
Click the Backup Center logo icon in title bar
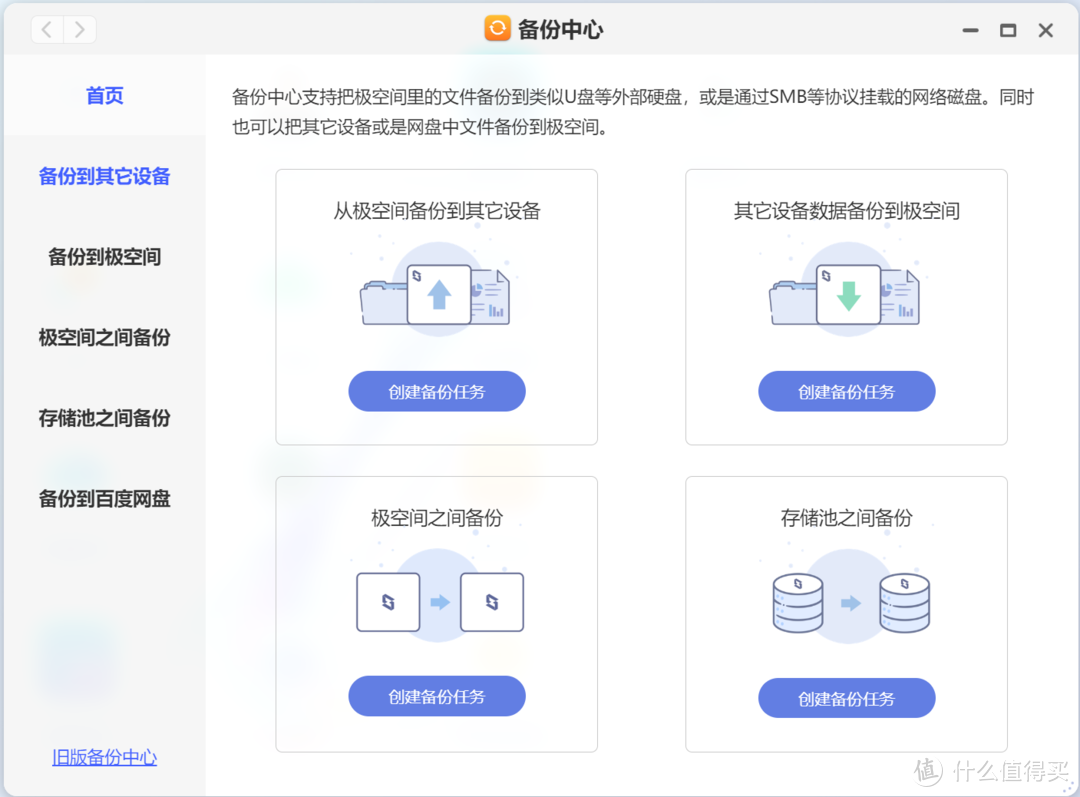pyautogui.click(x=497, y=28)
